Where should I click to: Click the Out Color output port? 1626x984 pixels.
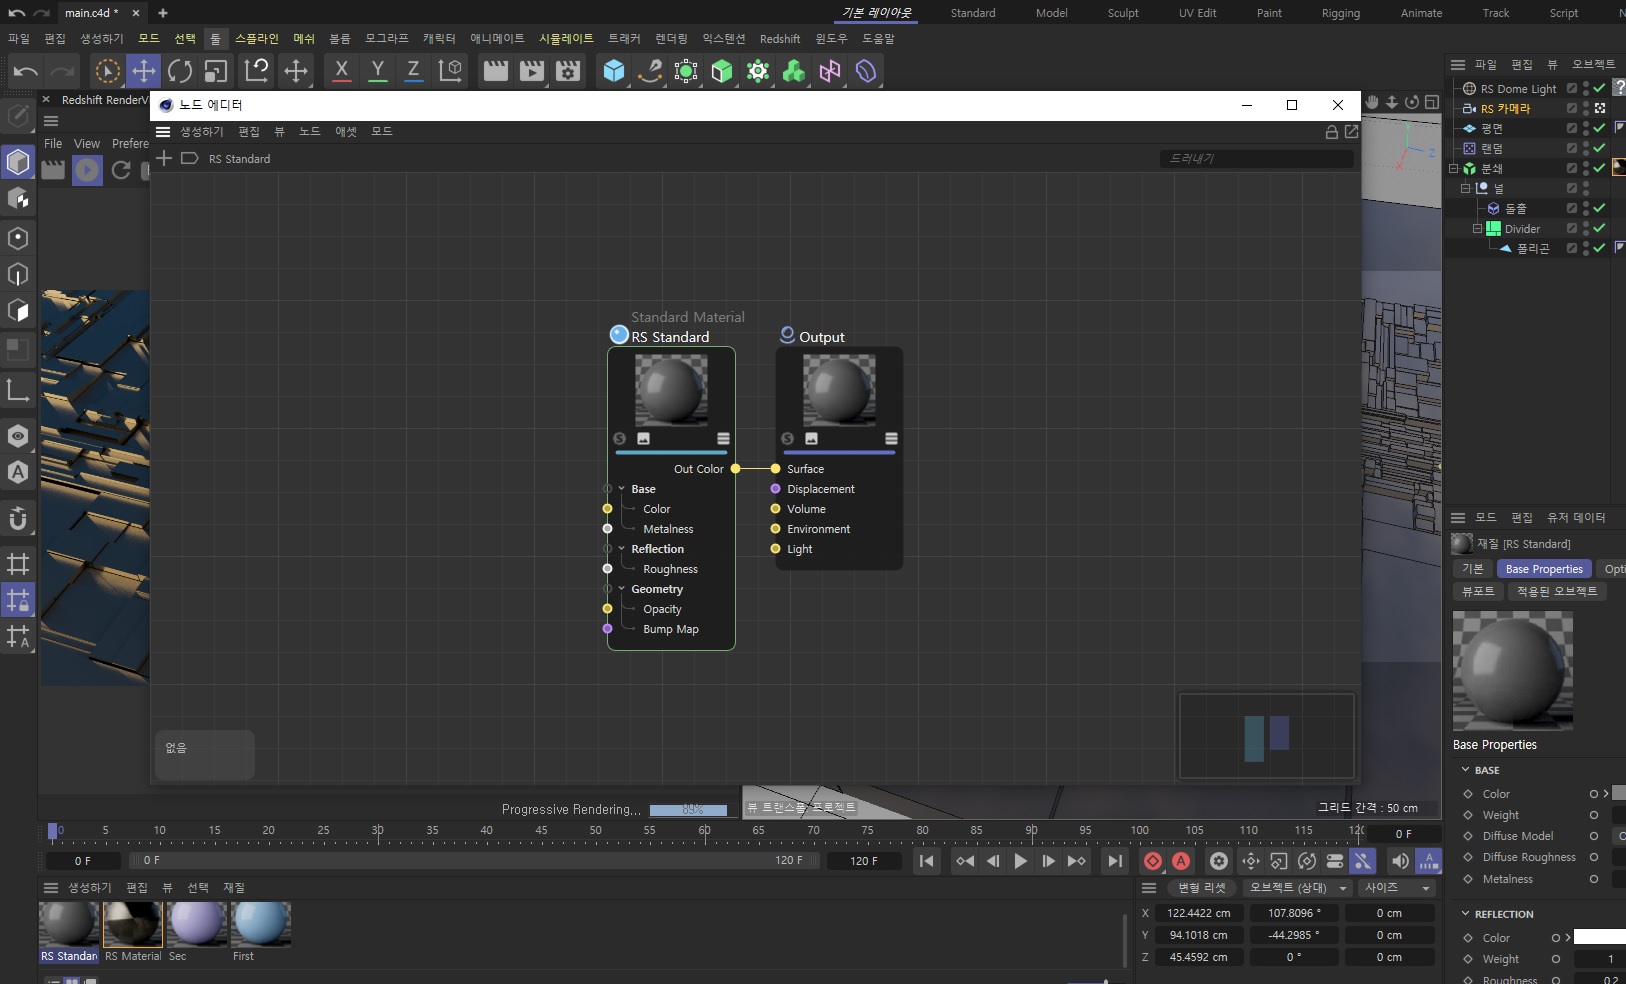pyautogui.click(x=735, y=469)
